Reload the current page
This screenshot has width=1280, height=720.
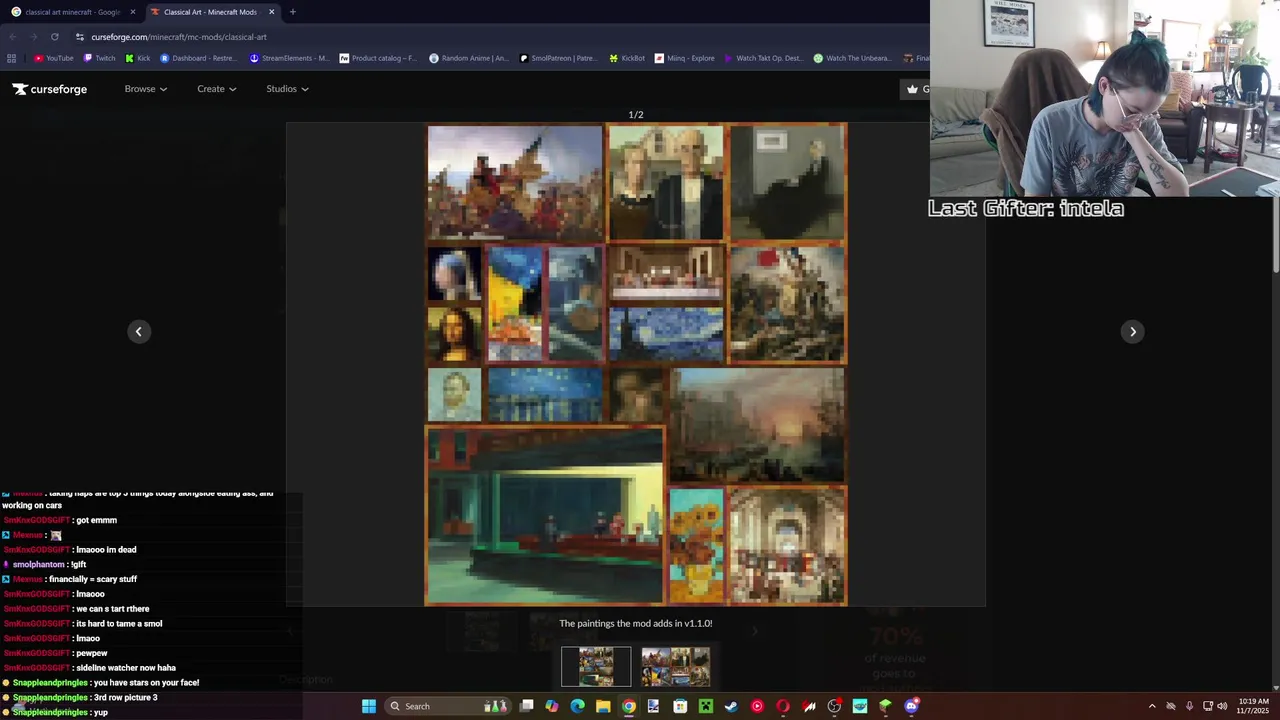[54, 37]
